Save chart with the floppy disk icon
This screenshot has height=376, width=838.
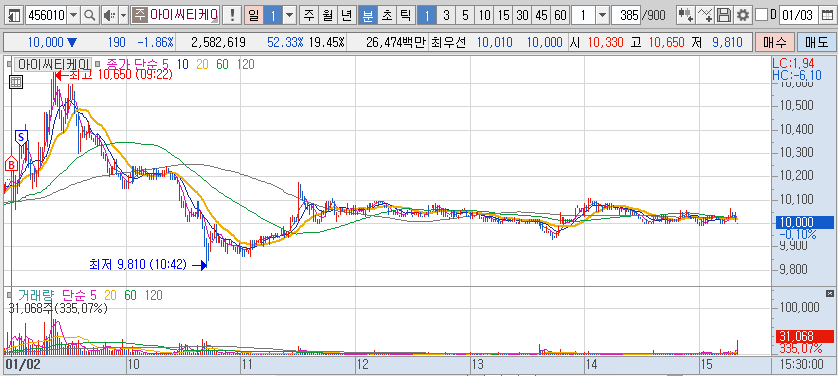click(724, 15)
